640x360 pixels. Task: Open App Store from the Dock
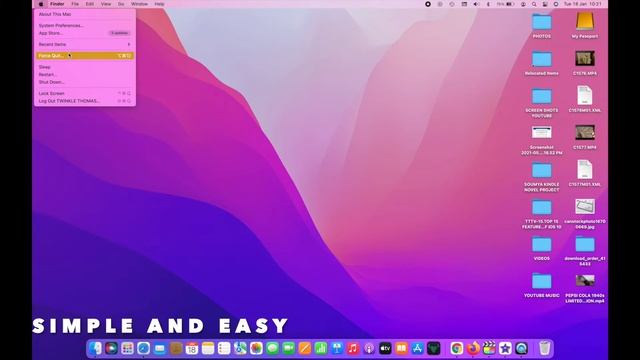418,348
